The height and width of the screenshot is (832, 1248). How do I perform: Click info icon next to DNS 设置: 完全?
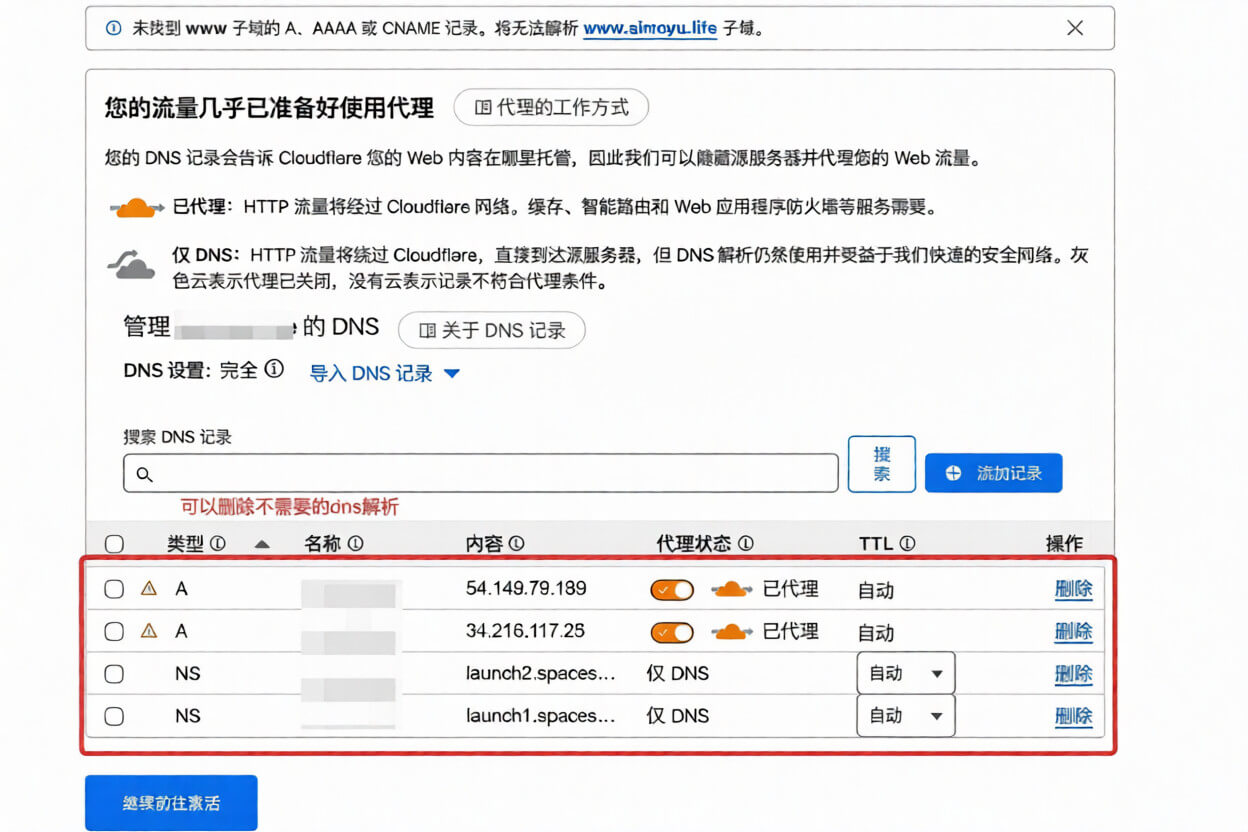tap(274, 370)
